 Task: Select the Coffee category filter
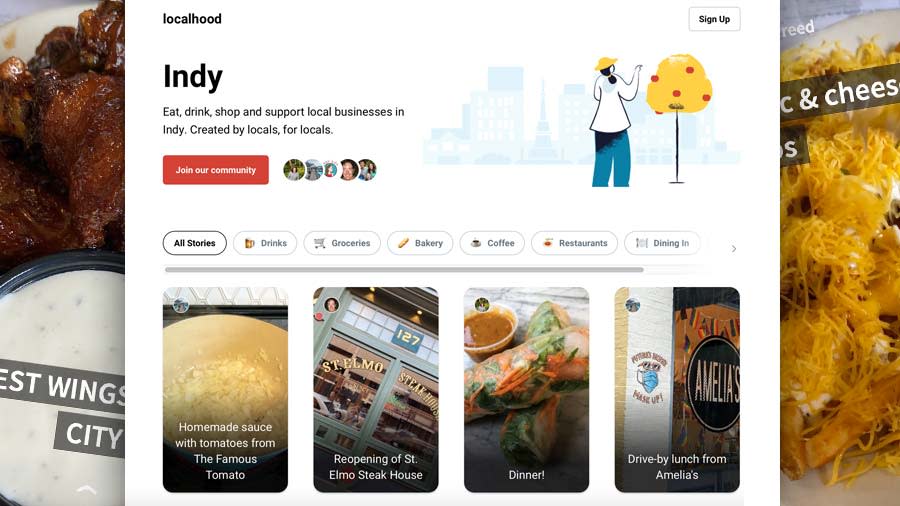492,243
